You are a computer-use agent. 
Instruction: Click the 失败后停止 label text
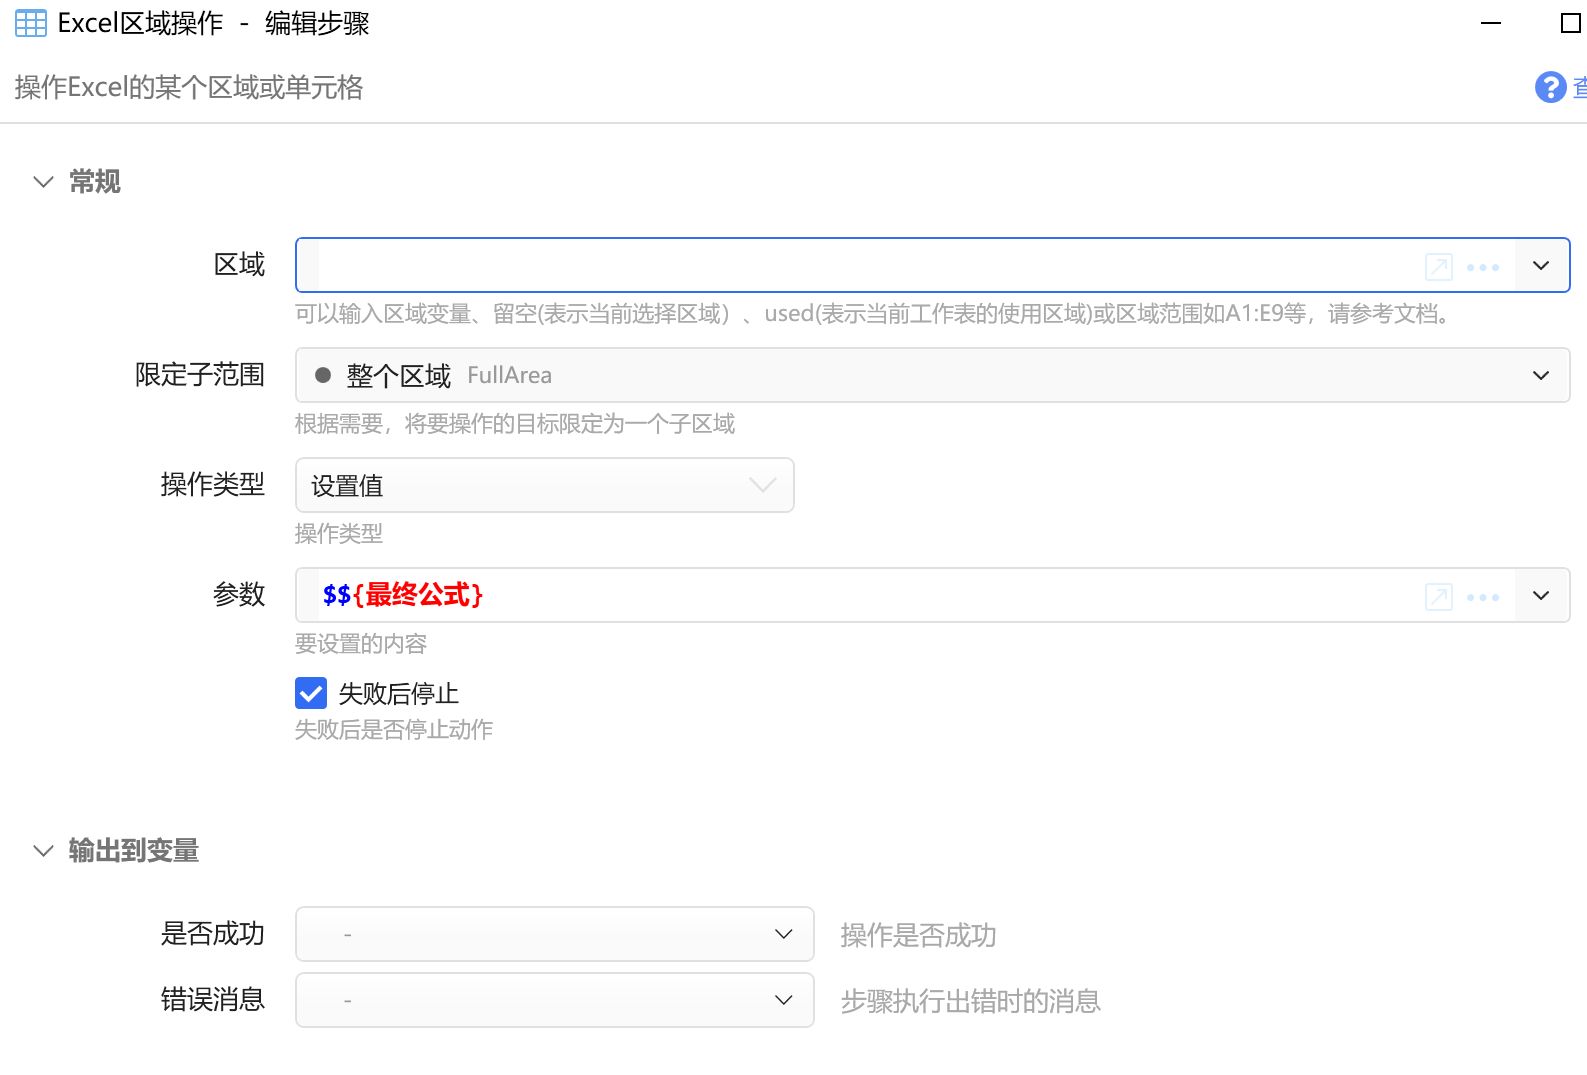click(398, 694)
